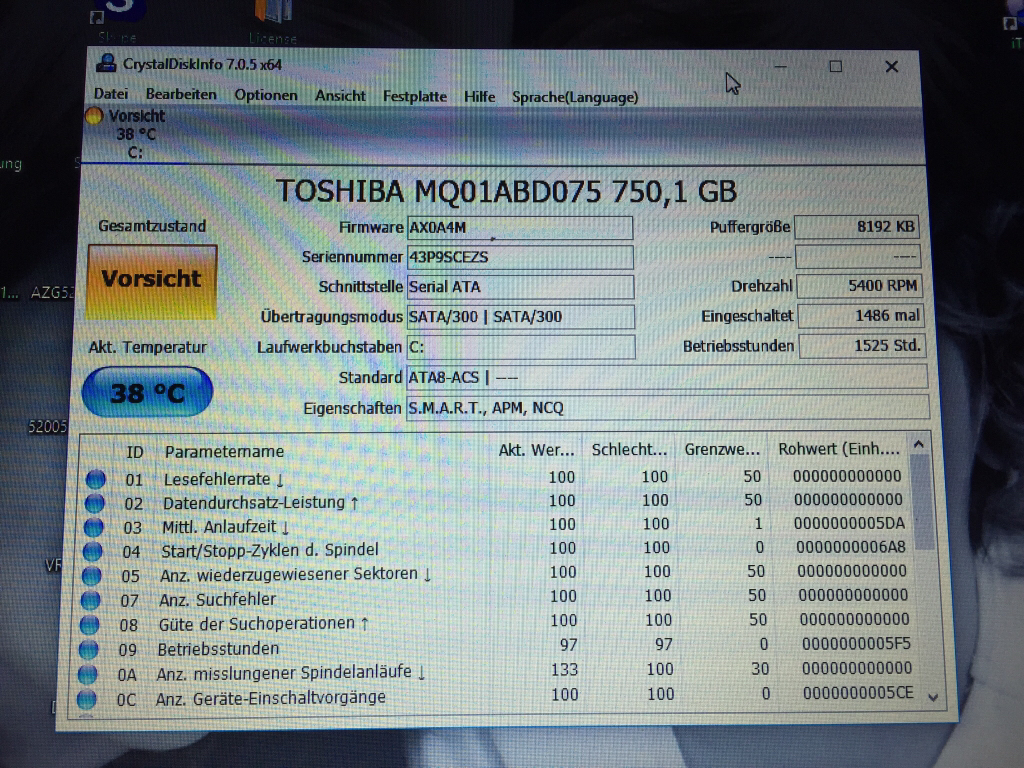Click the orange status circle next to Vorsicht
This screenshot has width=1024, height=768.
click(94, 116)
